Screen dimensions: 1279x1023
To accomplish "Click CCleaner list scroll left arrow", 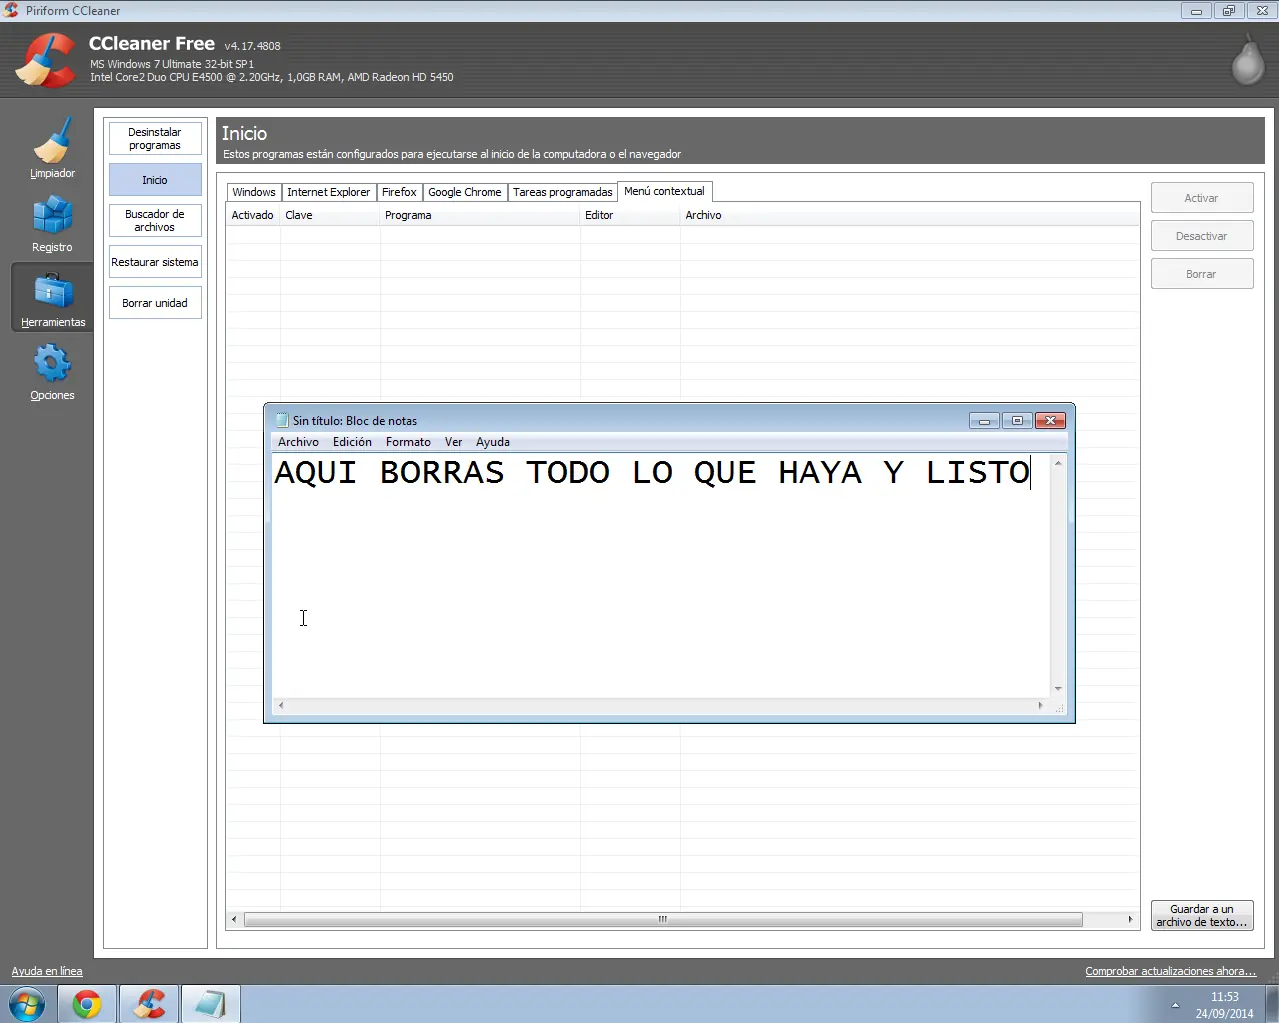I will pos(234,919).
